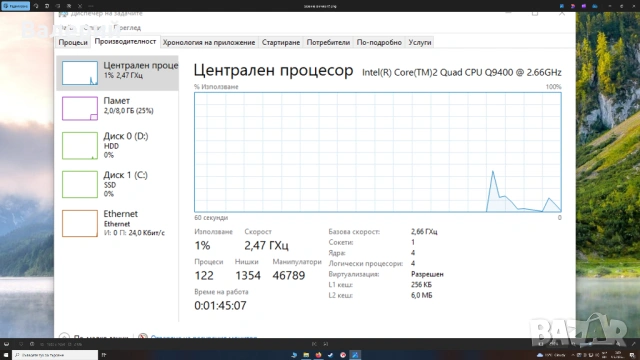
Task: Click the Памет mini graph thumbnail
Action: 80,109
